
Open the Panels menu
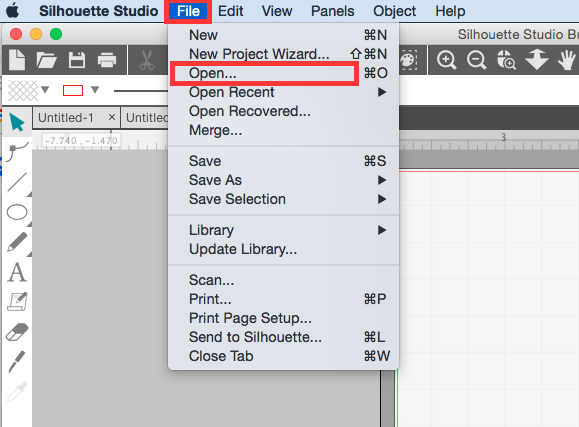click(x=332, y=11)
